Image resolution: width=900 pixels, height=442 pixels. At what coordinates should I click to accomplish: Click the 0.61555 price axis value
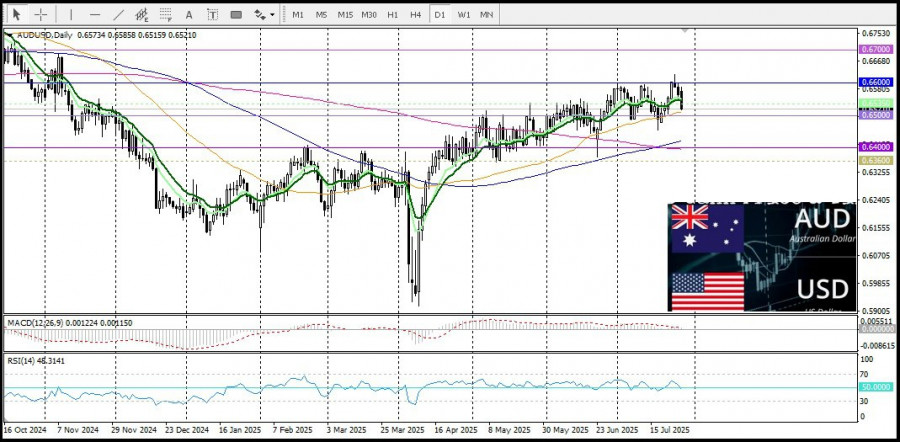[876, 228]
